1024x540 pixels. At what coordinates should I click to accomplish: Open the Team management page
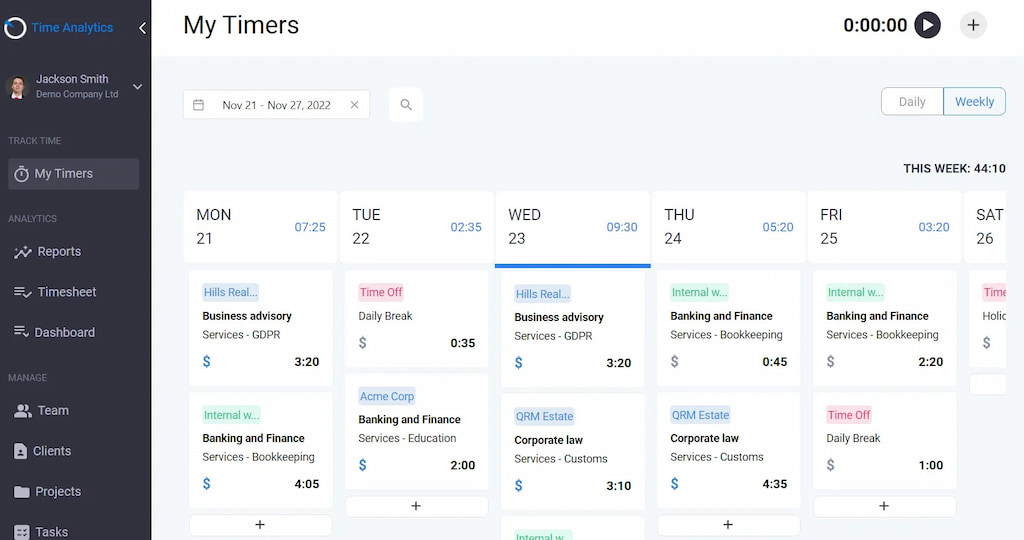click(x=41, y=411)
